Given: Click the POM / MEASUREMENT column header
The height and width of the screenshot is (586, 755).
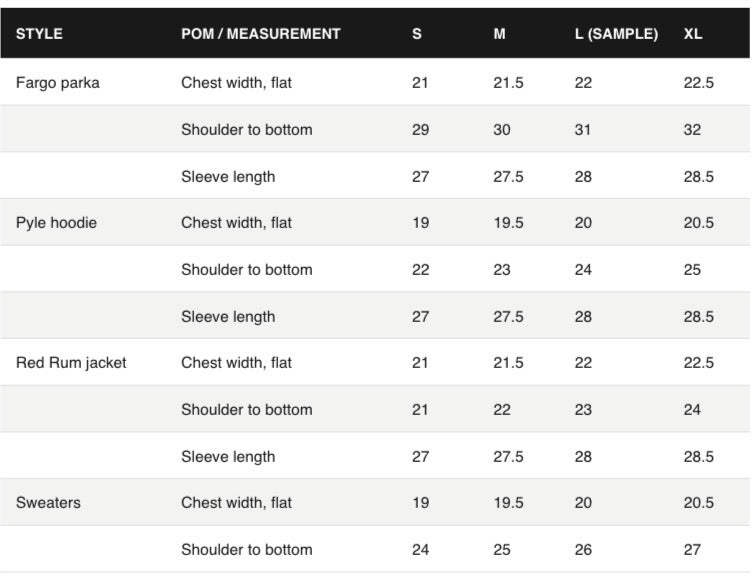Looking at the screenshot, I should [x=260, y=34].
